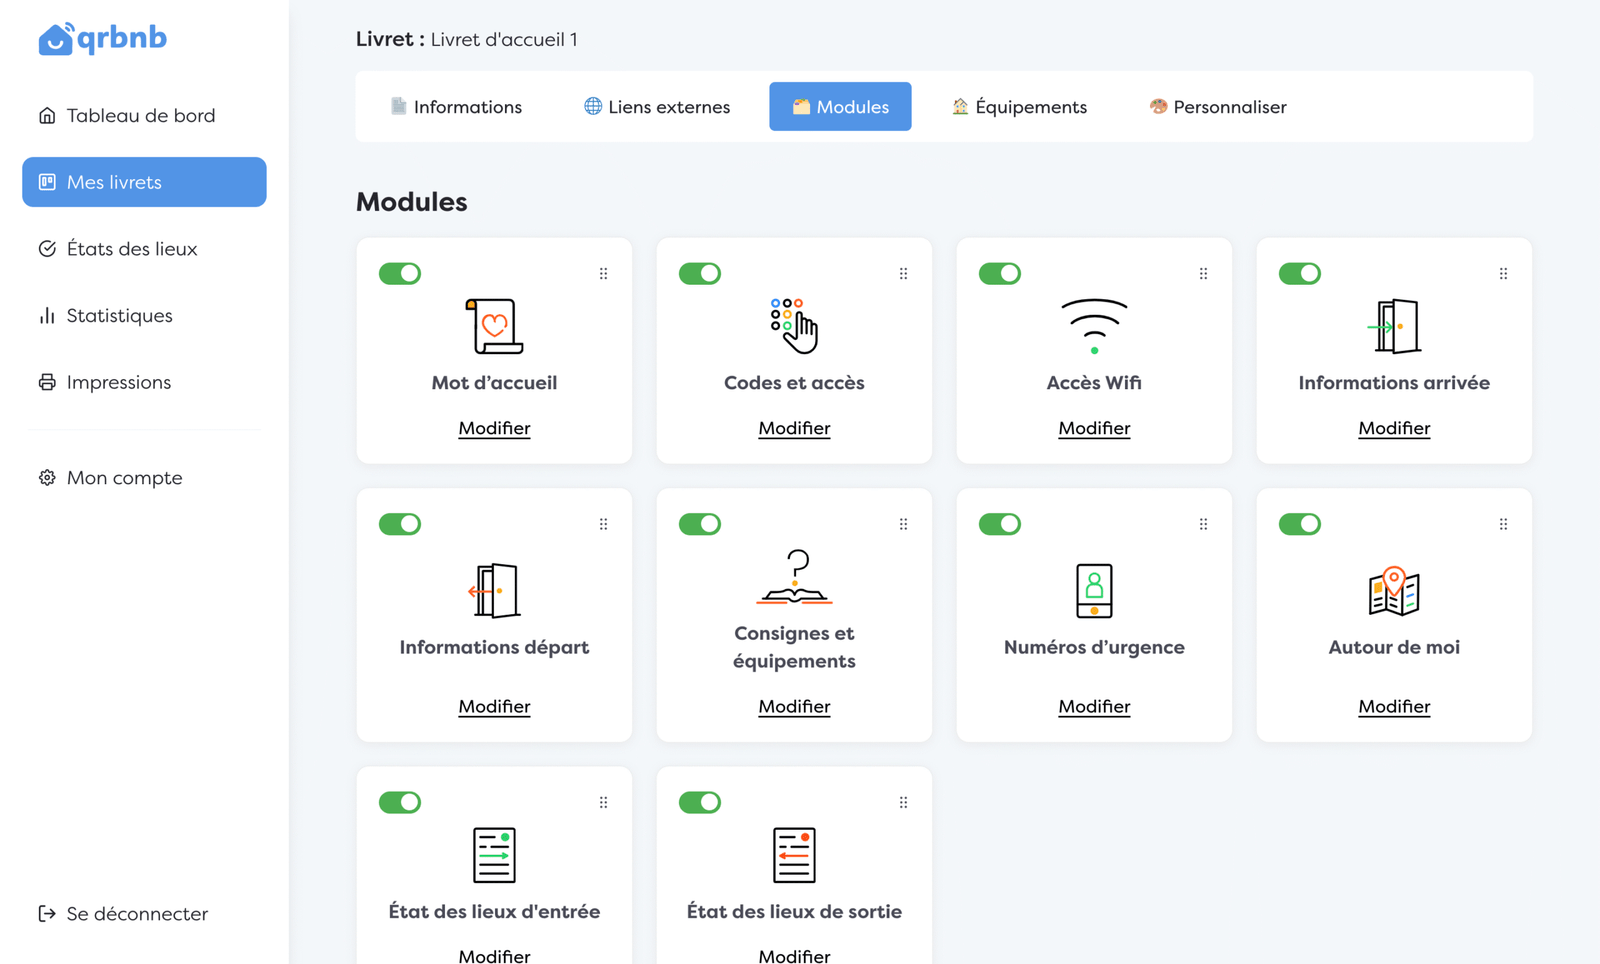Open Liens externes tab
This screenshot has width=1600, height=964.
click(657, 107)
